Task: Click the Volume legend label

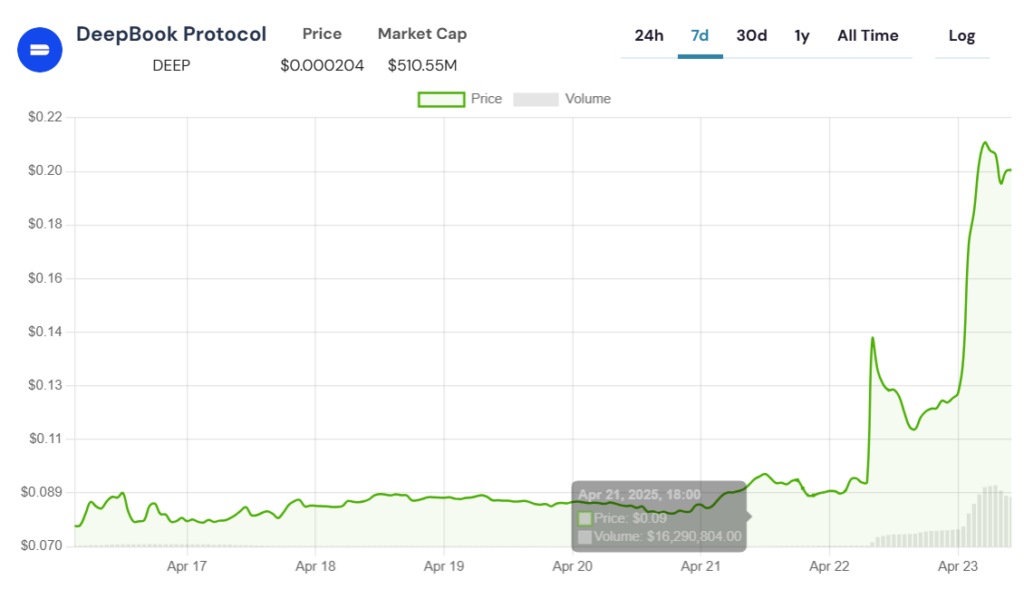Action: [587, 99]
